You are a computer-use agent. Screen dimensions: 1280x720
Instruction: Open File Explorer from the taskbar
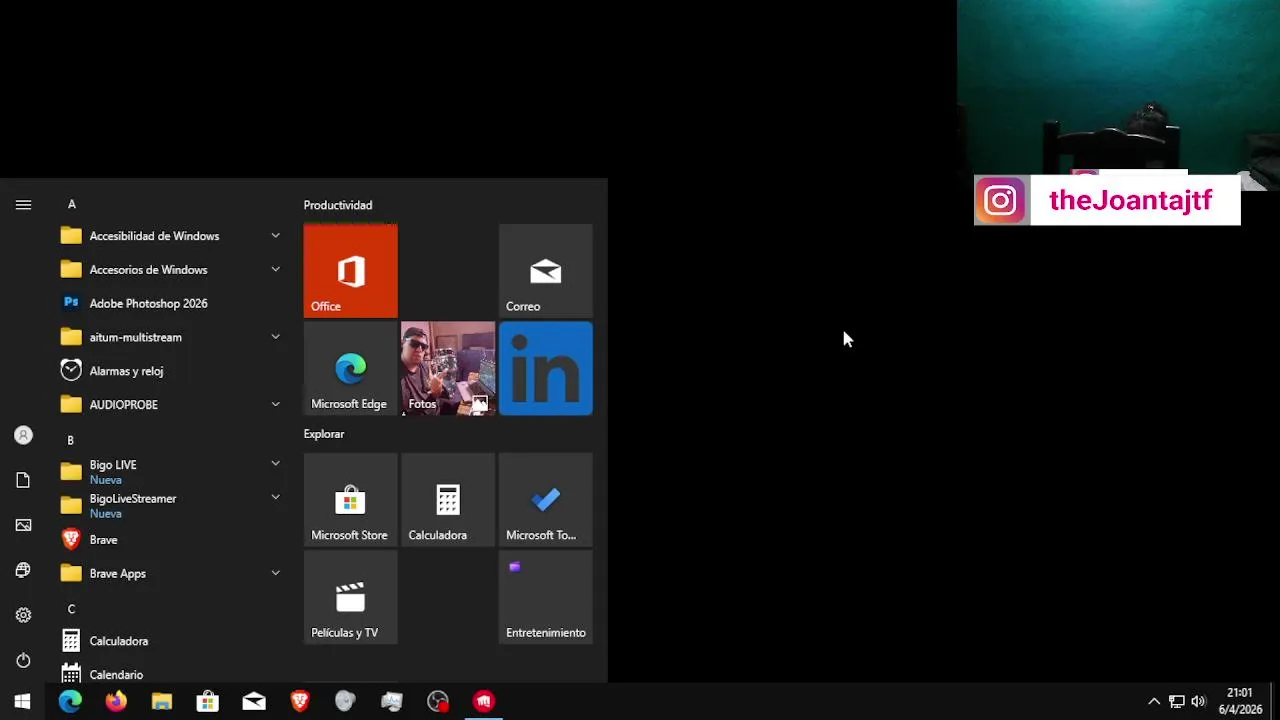(x=162, y=701)
